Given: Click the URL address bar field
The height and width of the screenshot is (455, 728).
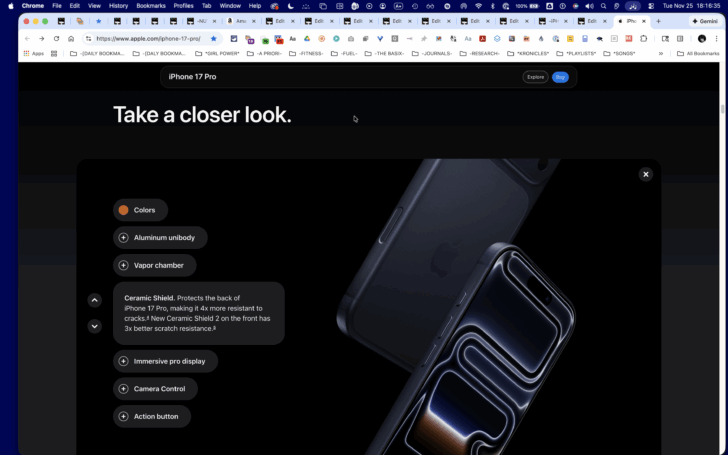Looking at the screenshot, I should click(149, 39).
